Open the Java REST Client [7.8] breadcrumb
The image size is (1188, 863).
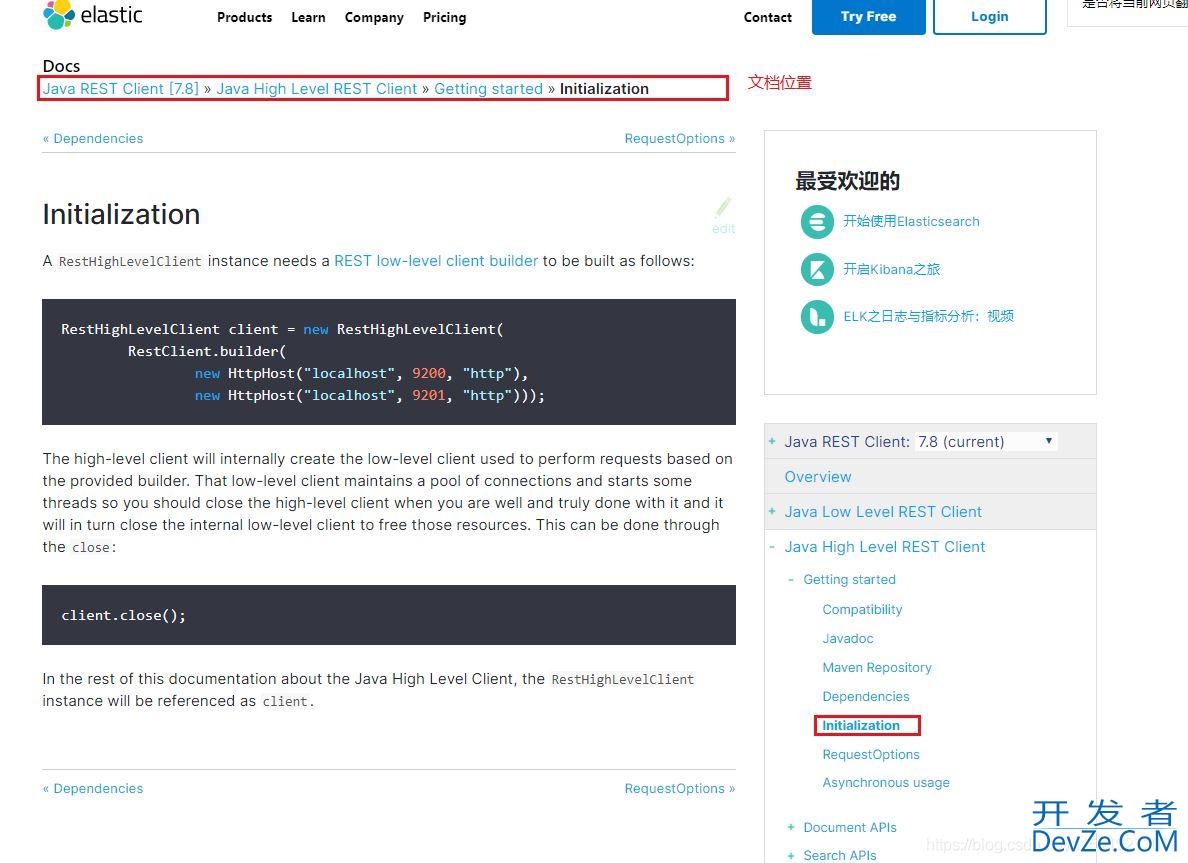[x=120, y=89]
